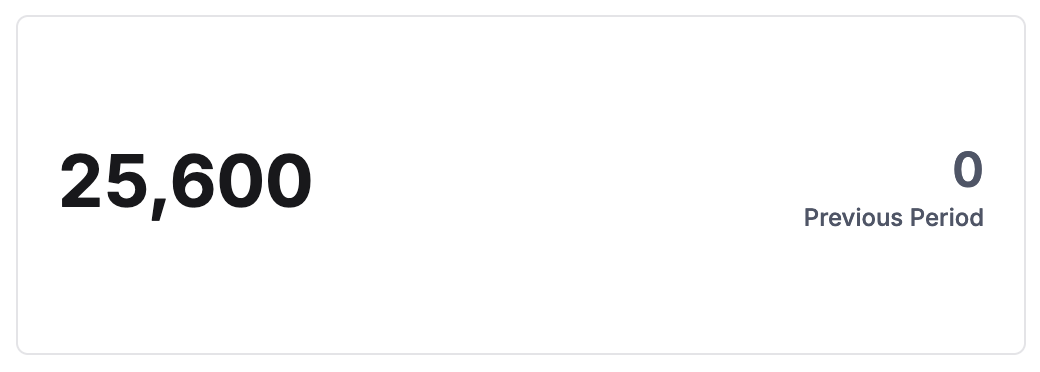Click the digit 5 in 25,600
The image size is (1040, 372).
[126, 181]
